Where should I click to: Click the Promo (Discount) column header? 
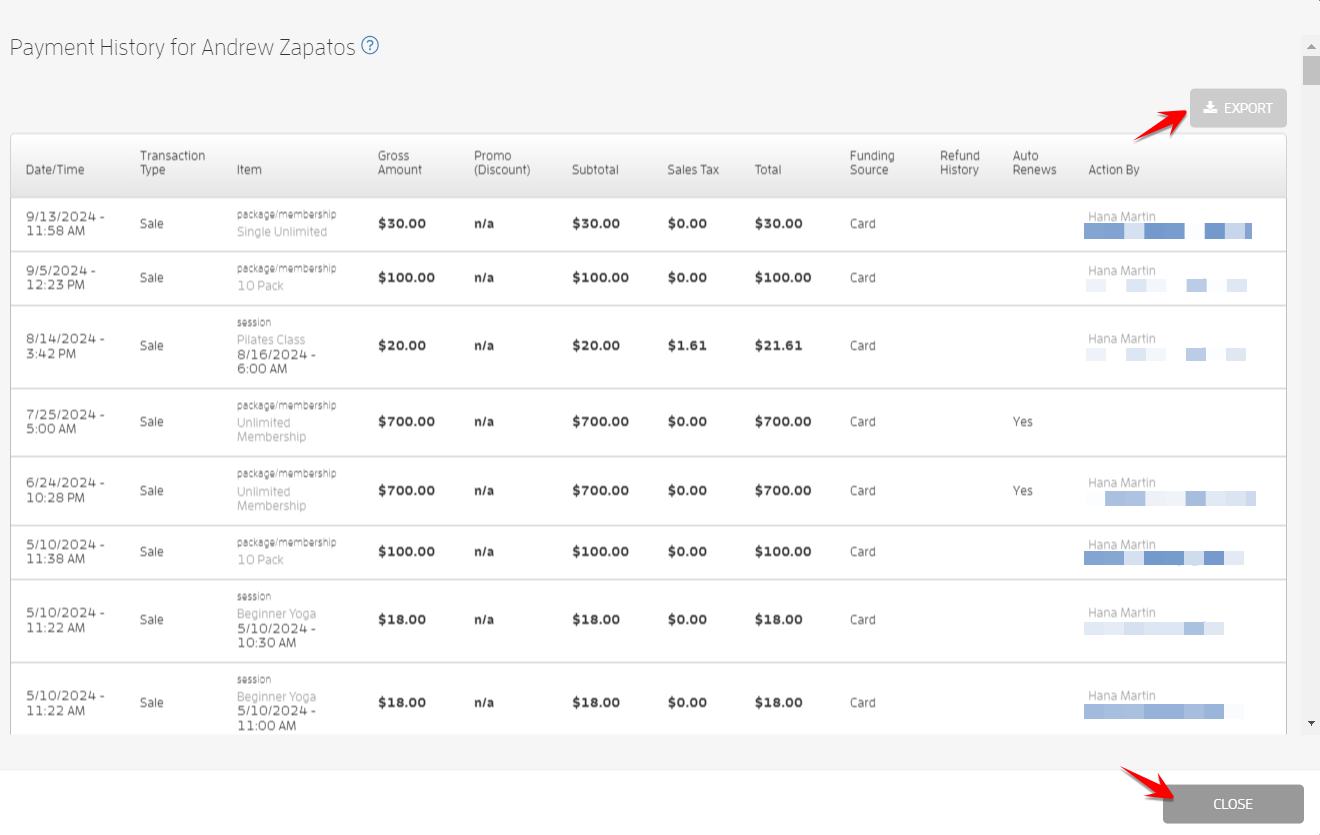(502, 163)
